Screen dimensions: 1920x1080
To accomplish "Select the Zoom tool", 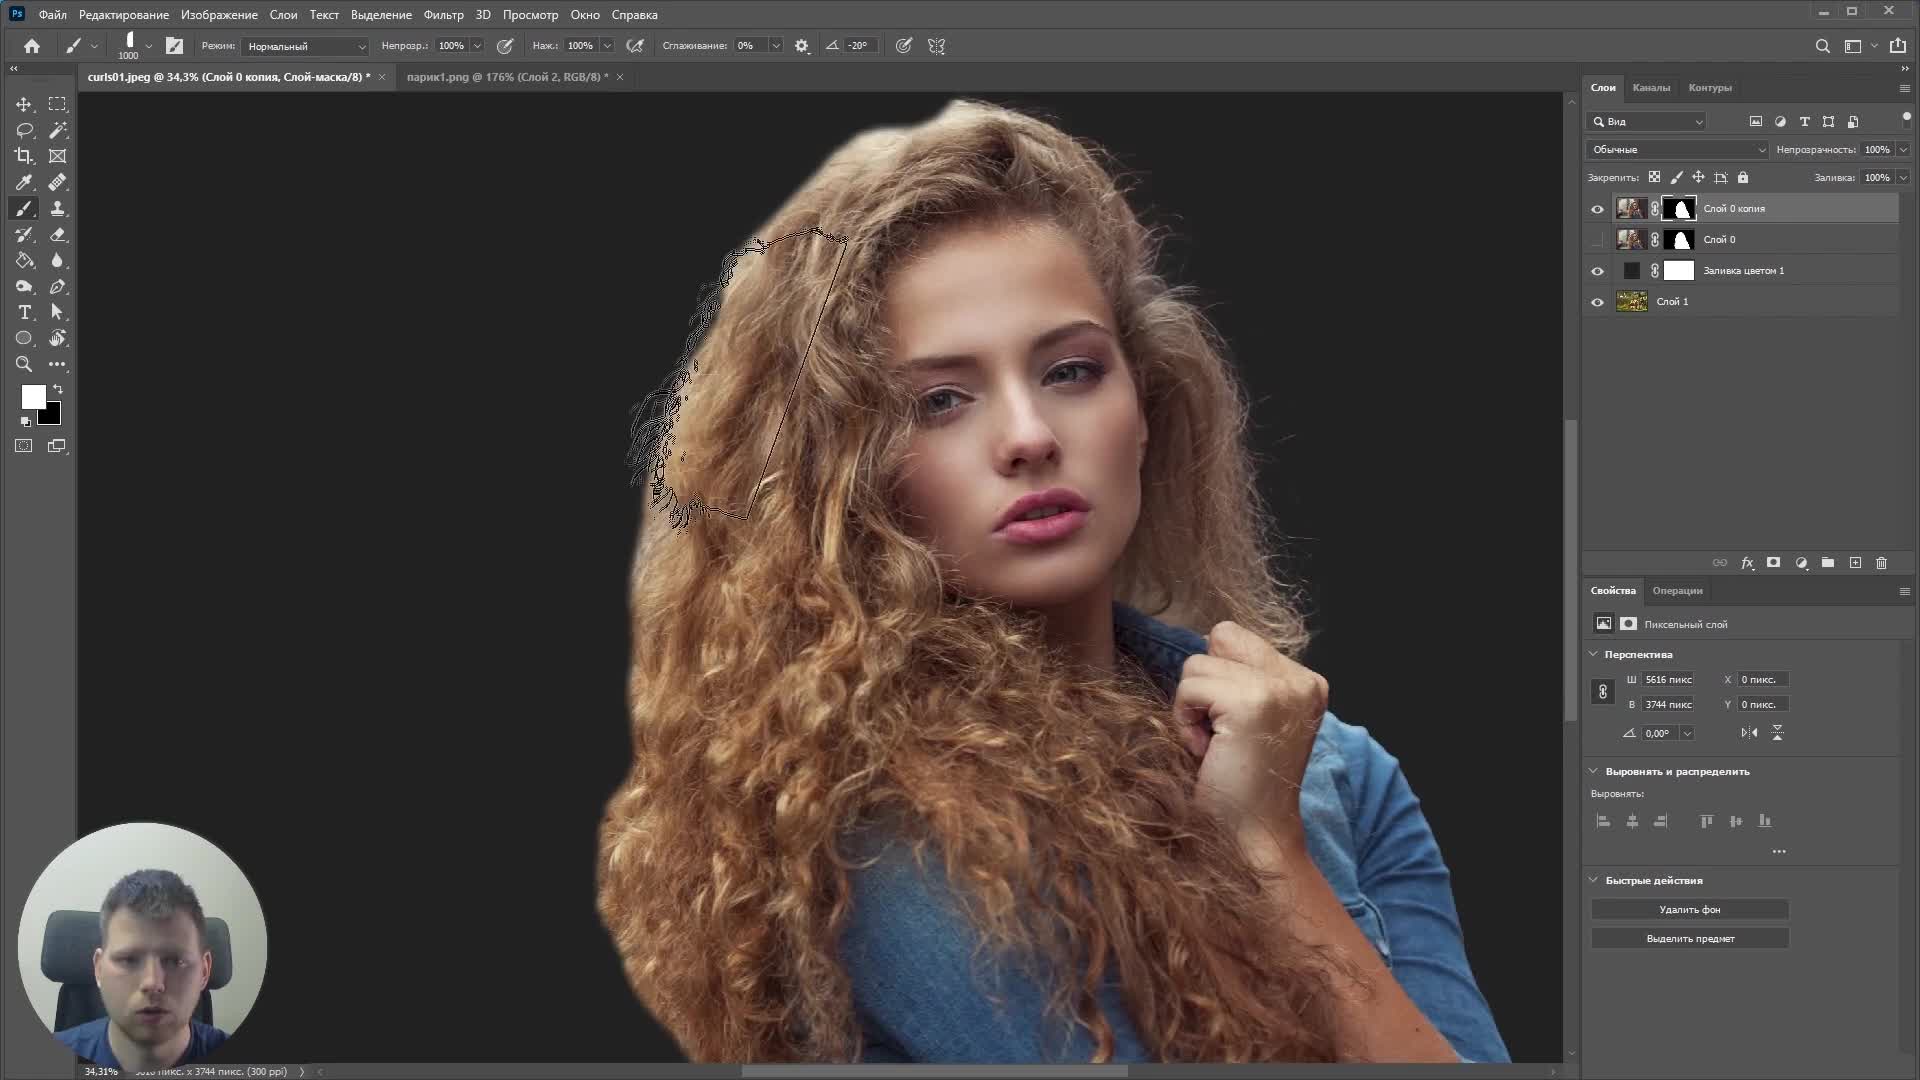I will [24, 364].
